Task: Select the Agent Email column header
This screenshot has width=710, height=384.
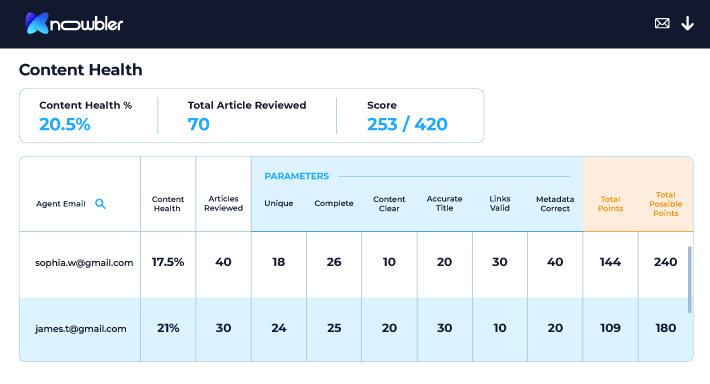Action: (x=61, y=204)
